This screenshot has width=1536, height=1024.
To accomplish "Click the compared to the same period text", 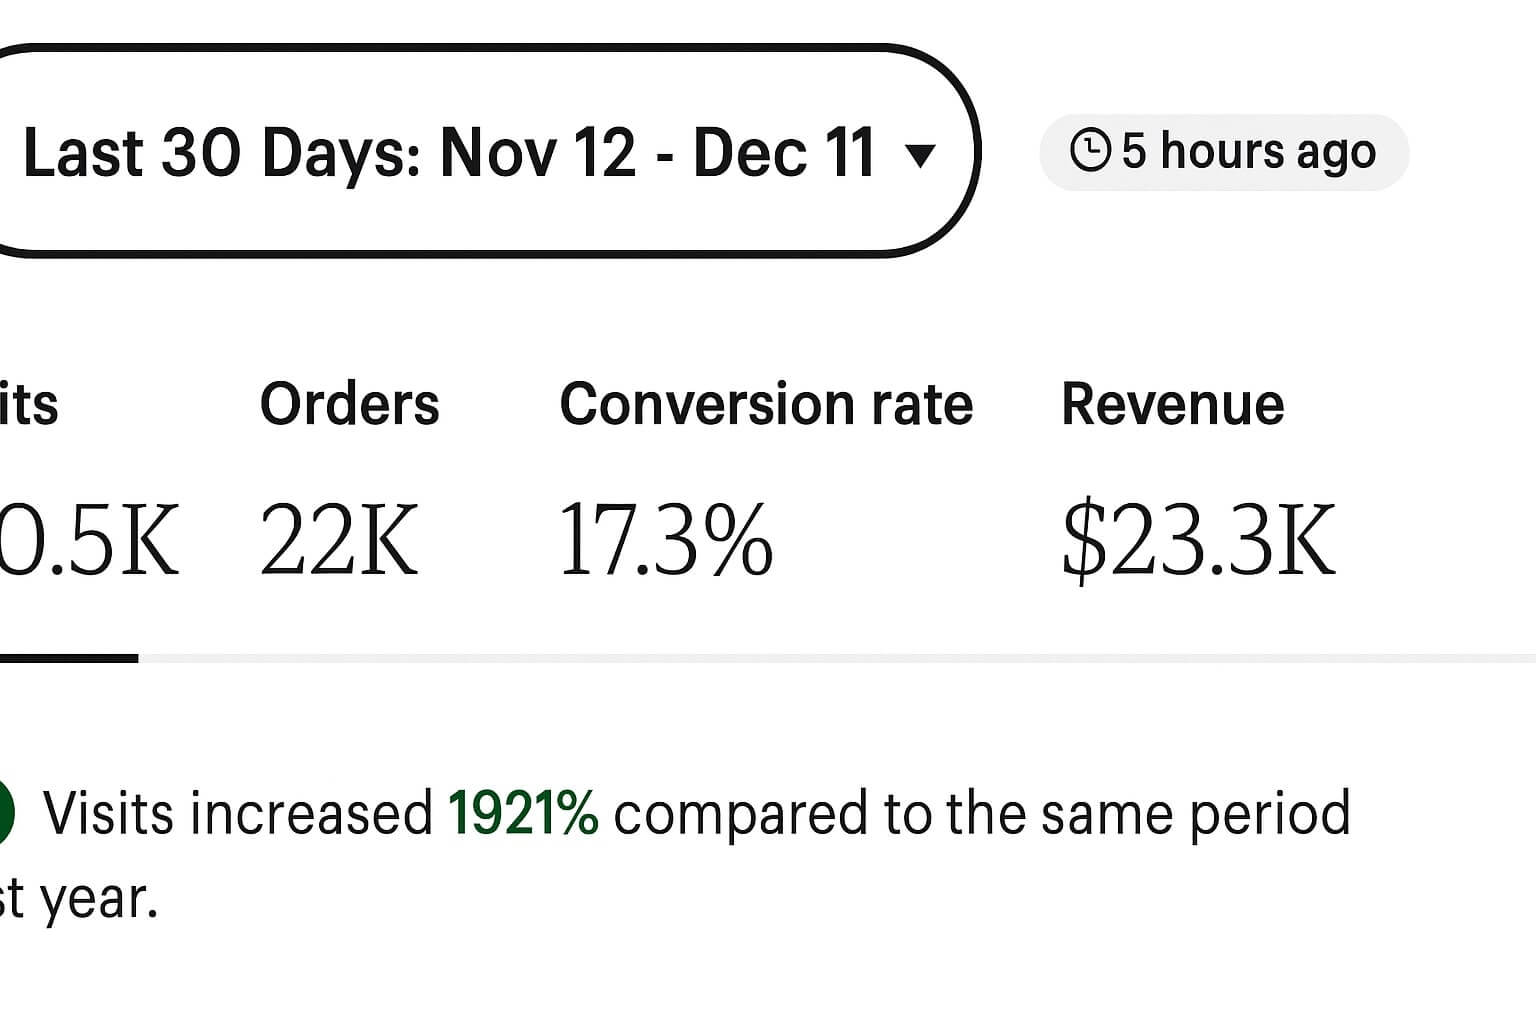I will point(982,814).
